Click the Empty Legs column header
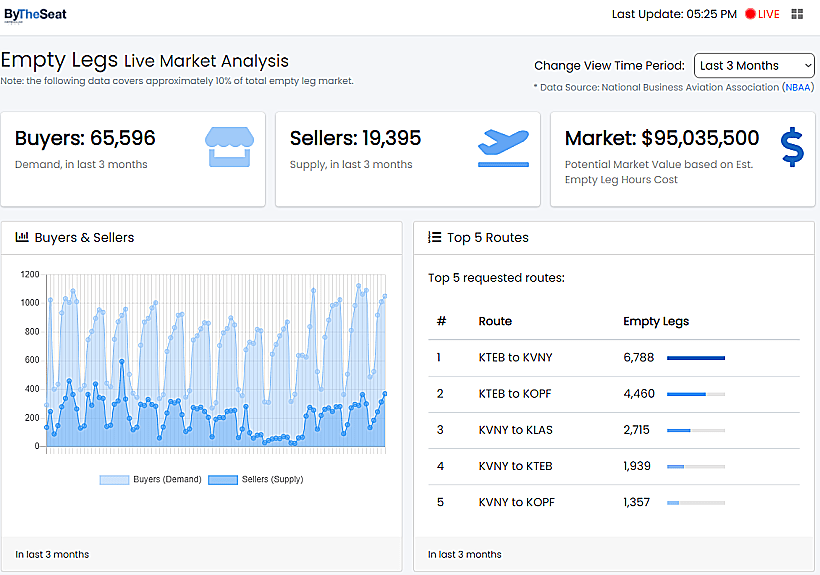 (655, 321)
